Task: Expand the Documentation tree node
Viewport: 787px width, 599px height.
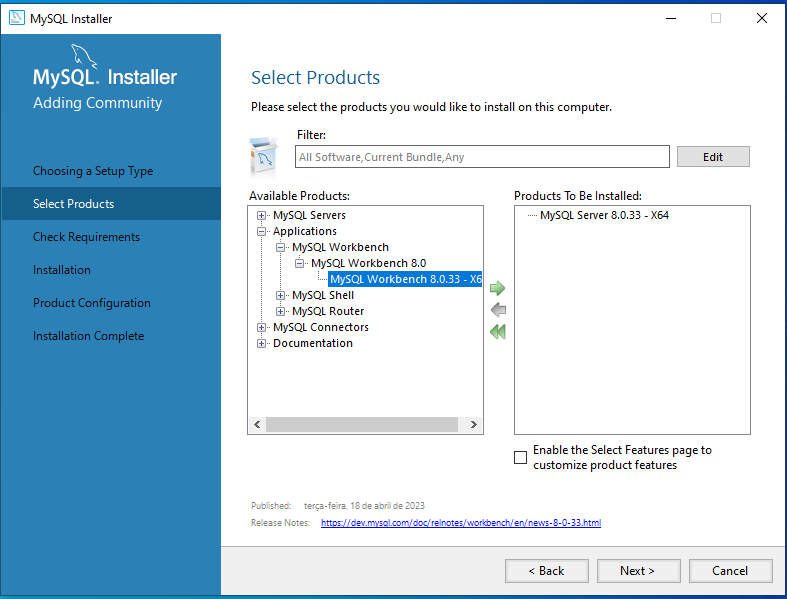Action: pyautogui.click(x=262, y=343)
